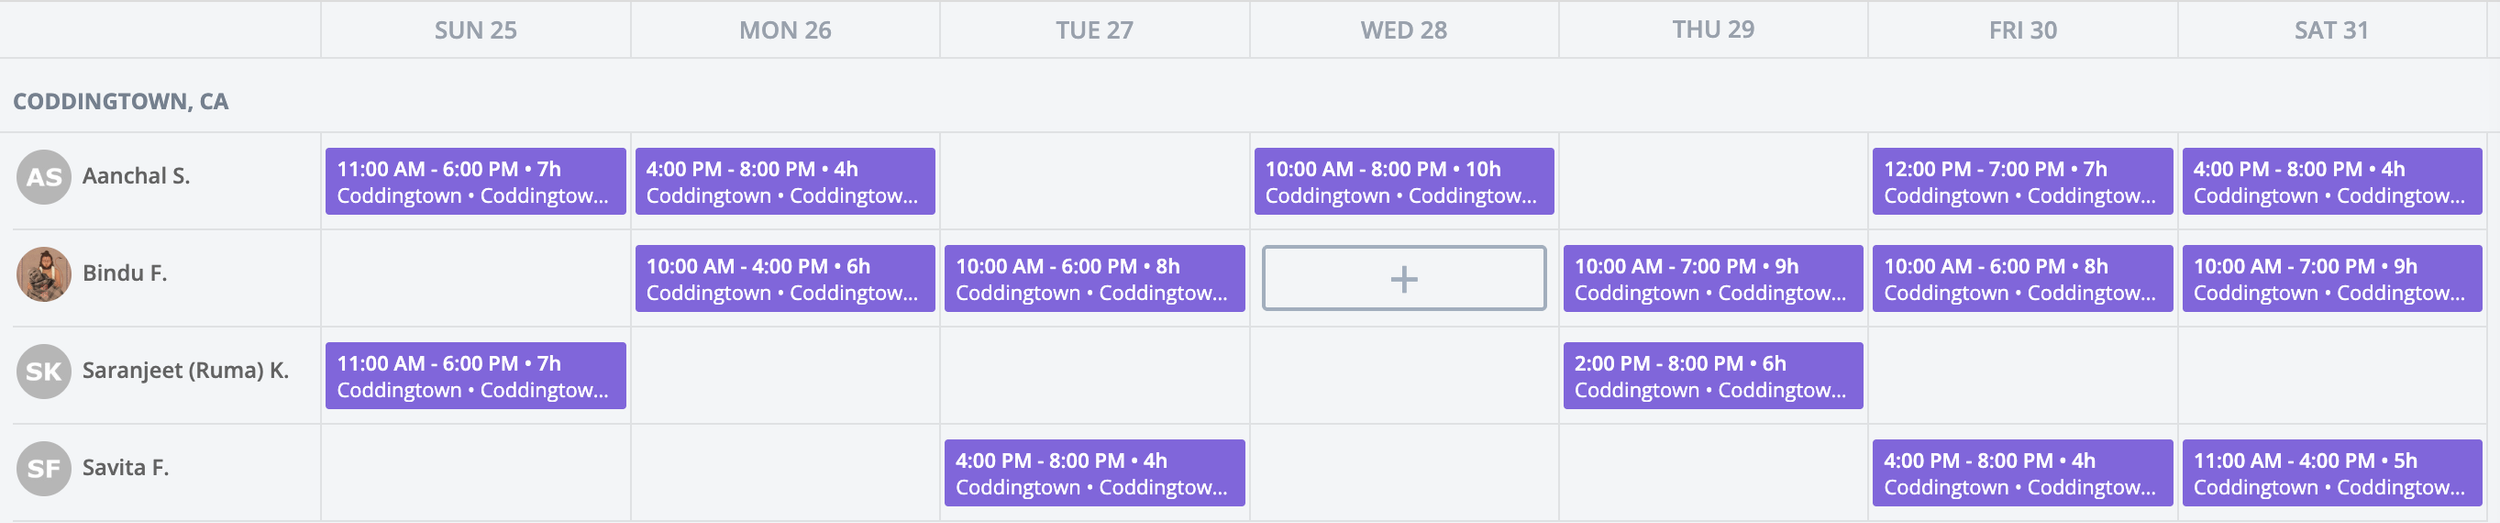Add shift for Bindu F. on Wednesday using plus
The height and width of the screenshot is (523, 2500).
coord(1404,278)
